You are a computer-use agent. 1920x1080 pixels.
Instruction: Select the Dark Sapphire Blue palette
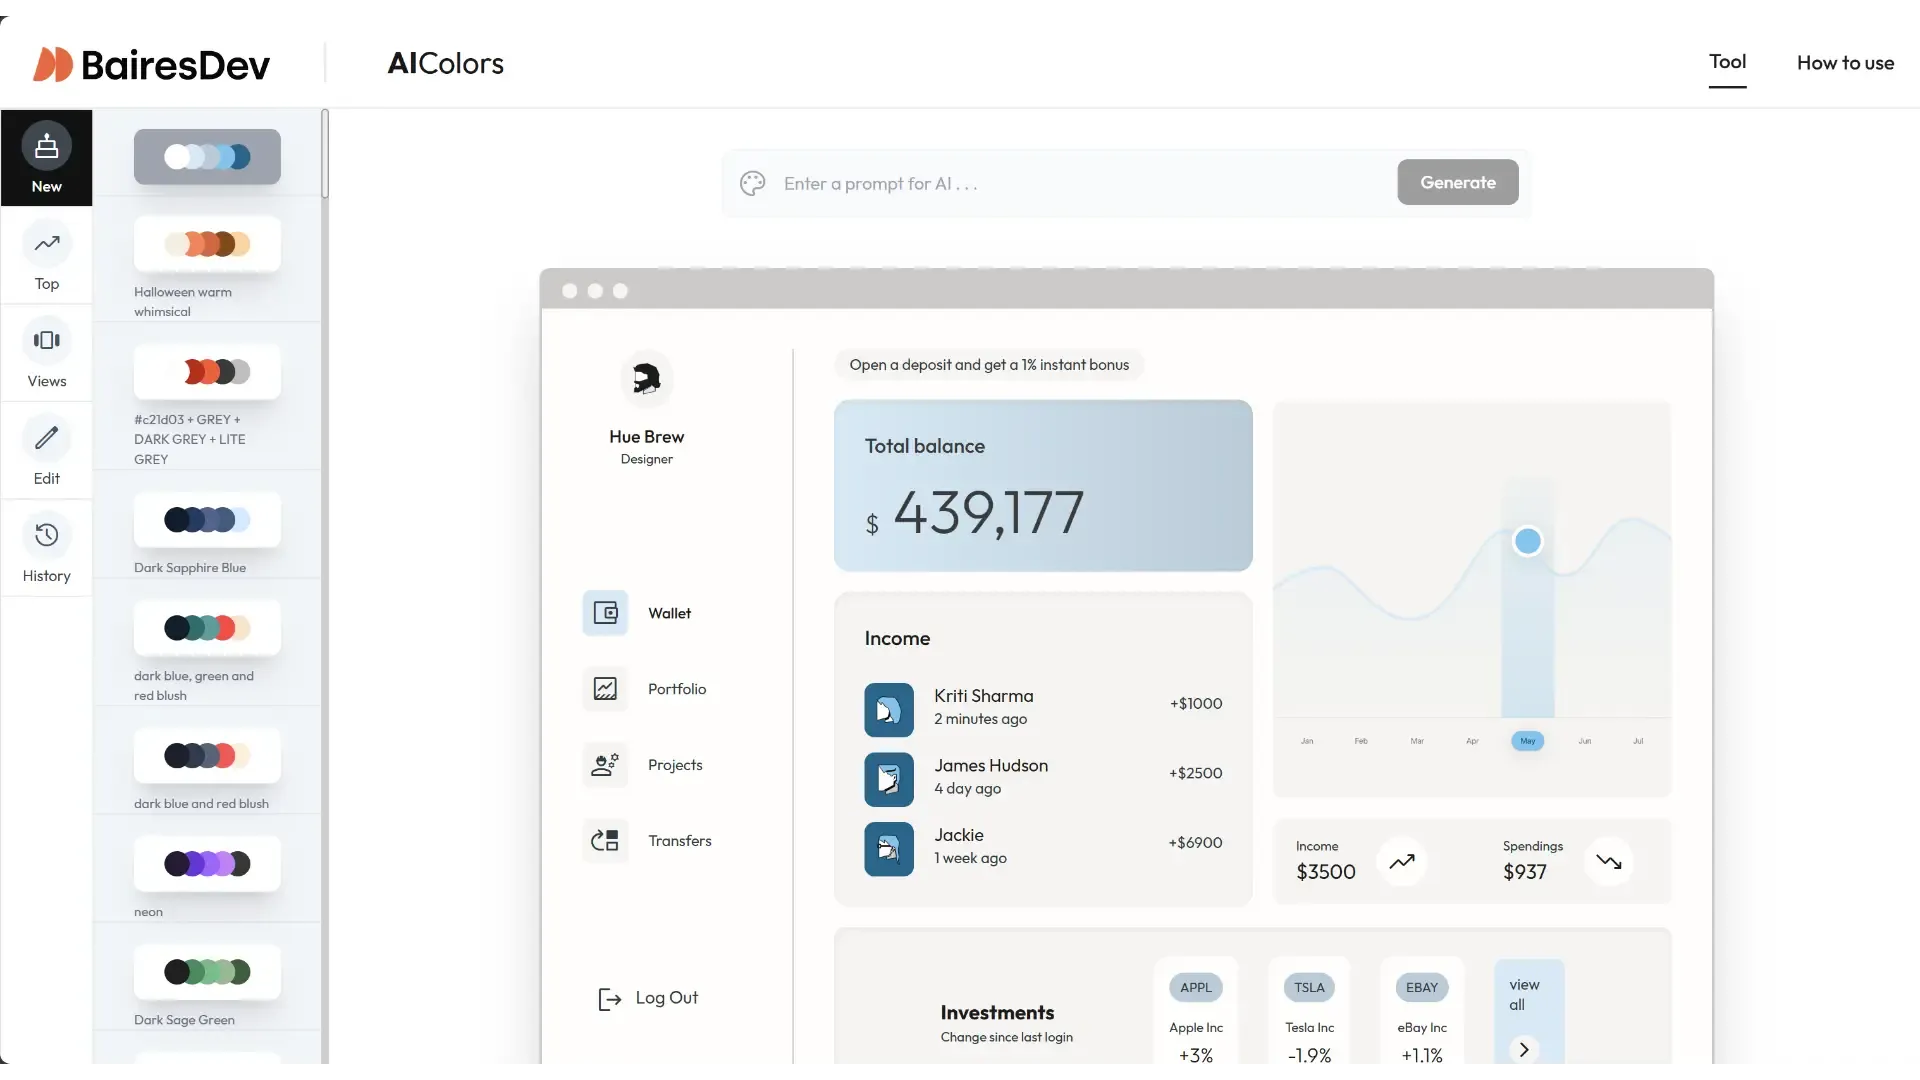(x=207, y=520)
